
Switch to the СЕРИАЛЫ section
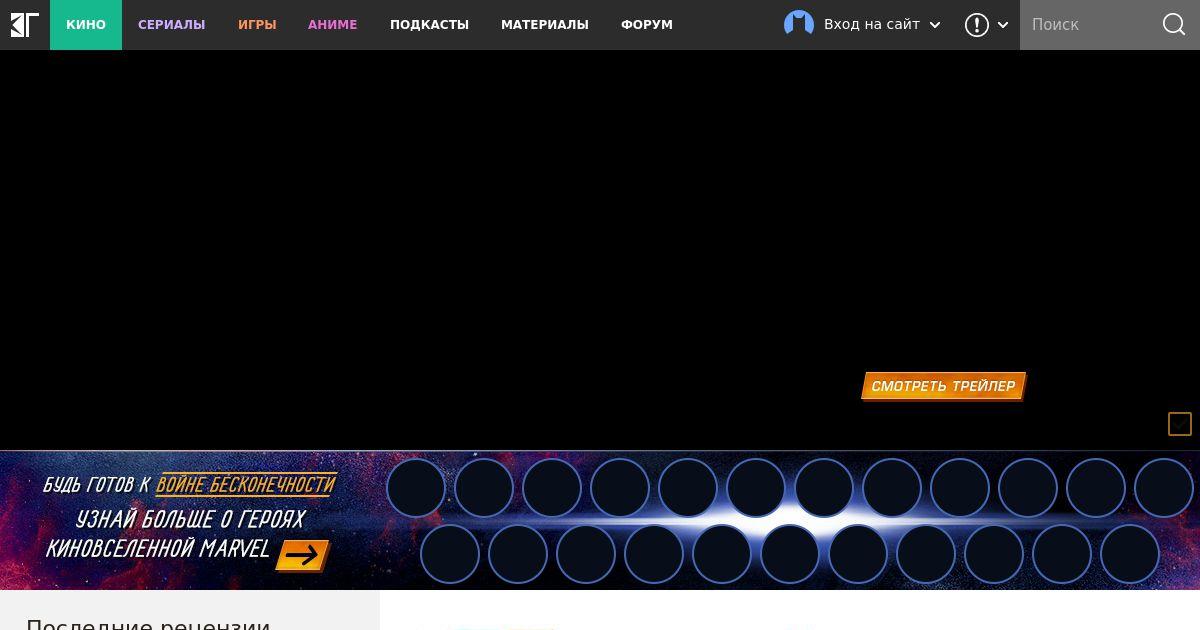[172, 25]
